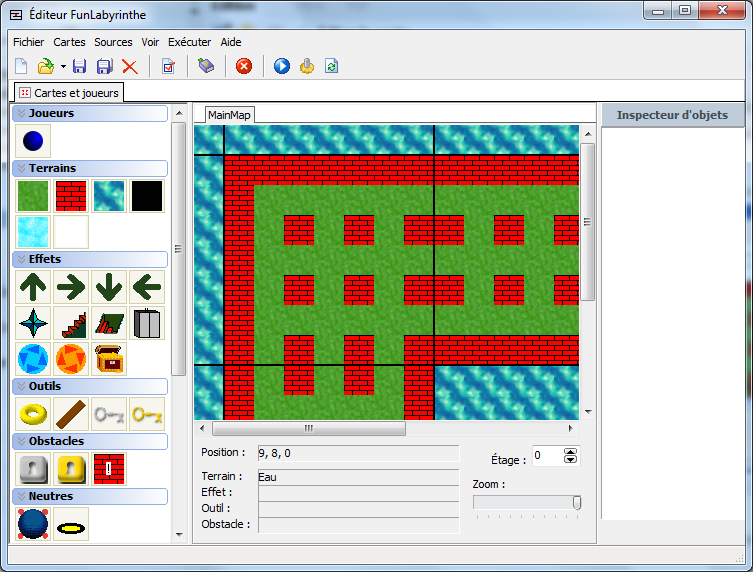The width and height of the screenshot is (753, 572).
Task: Select the elevator effect
Action: pyautogui.click(x=147, y=323)
